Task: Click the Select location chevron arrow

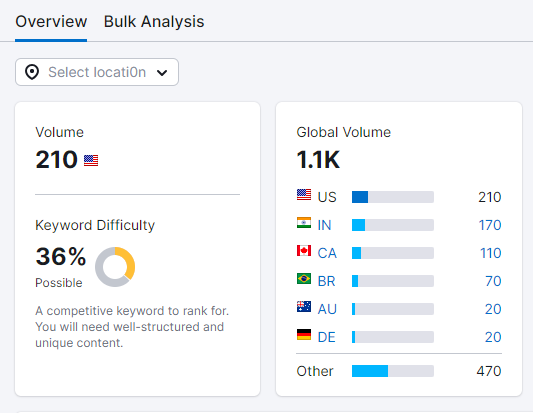Action: coord(162,72)
